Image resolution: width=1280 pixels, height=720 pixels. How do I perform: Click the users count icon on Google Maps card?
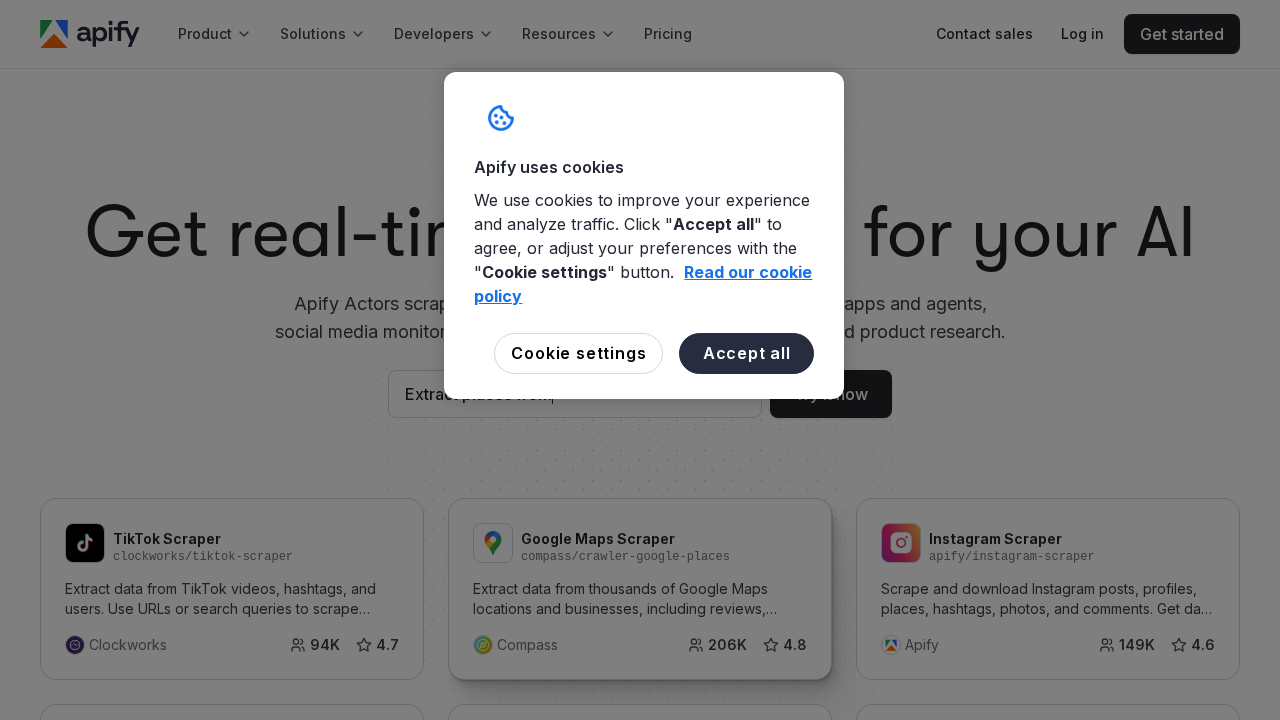(x=695, y=645)
